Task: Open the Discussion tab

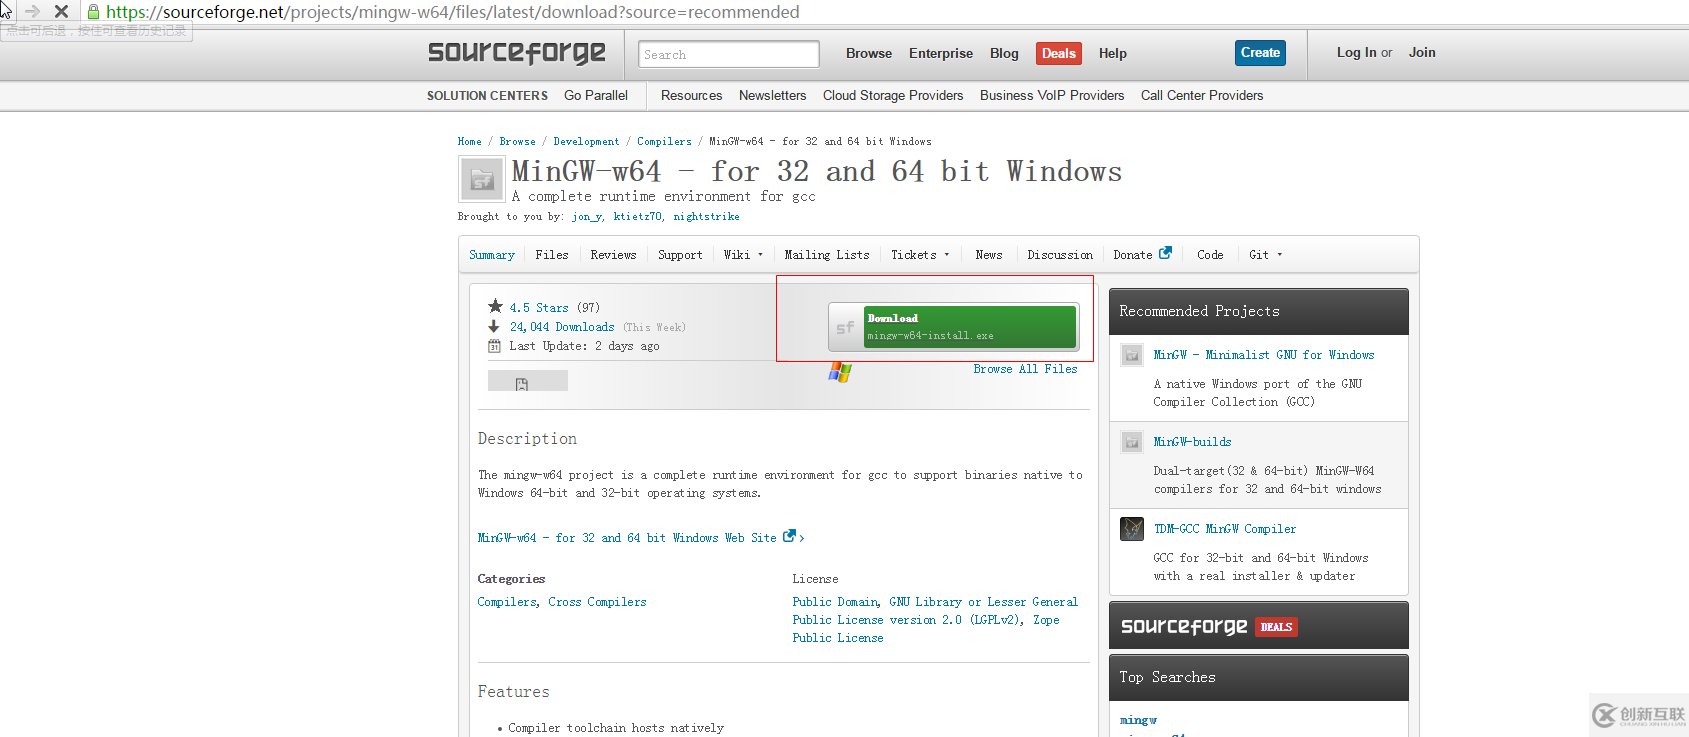Action: (1060, 255)
